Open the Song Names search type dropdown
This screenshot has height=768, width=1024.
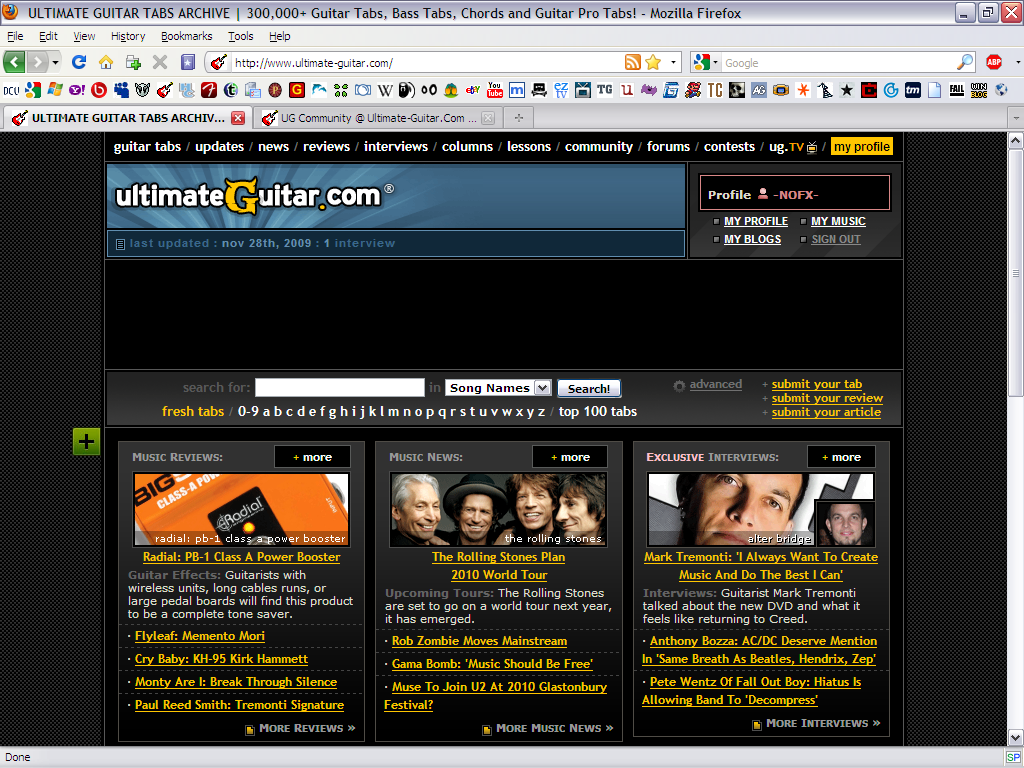pyautogui.click(x=542, y=388)
